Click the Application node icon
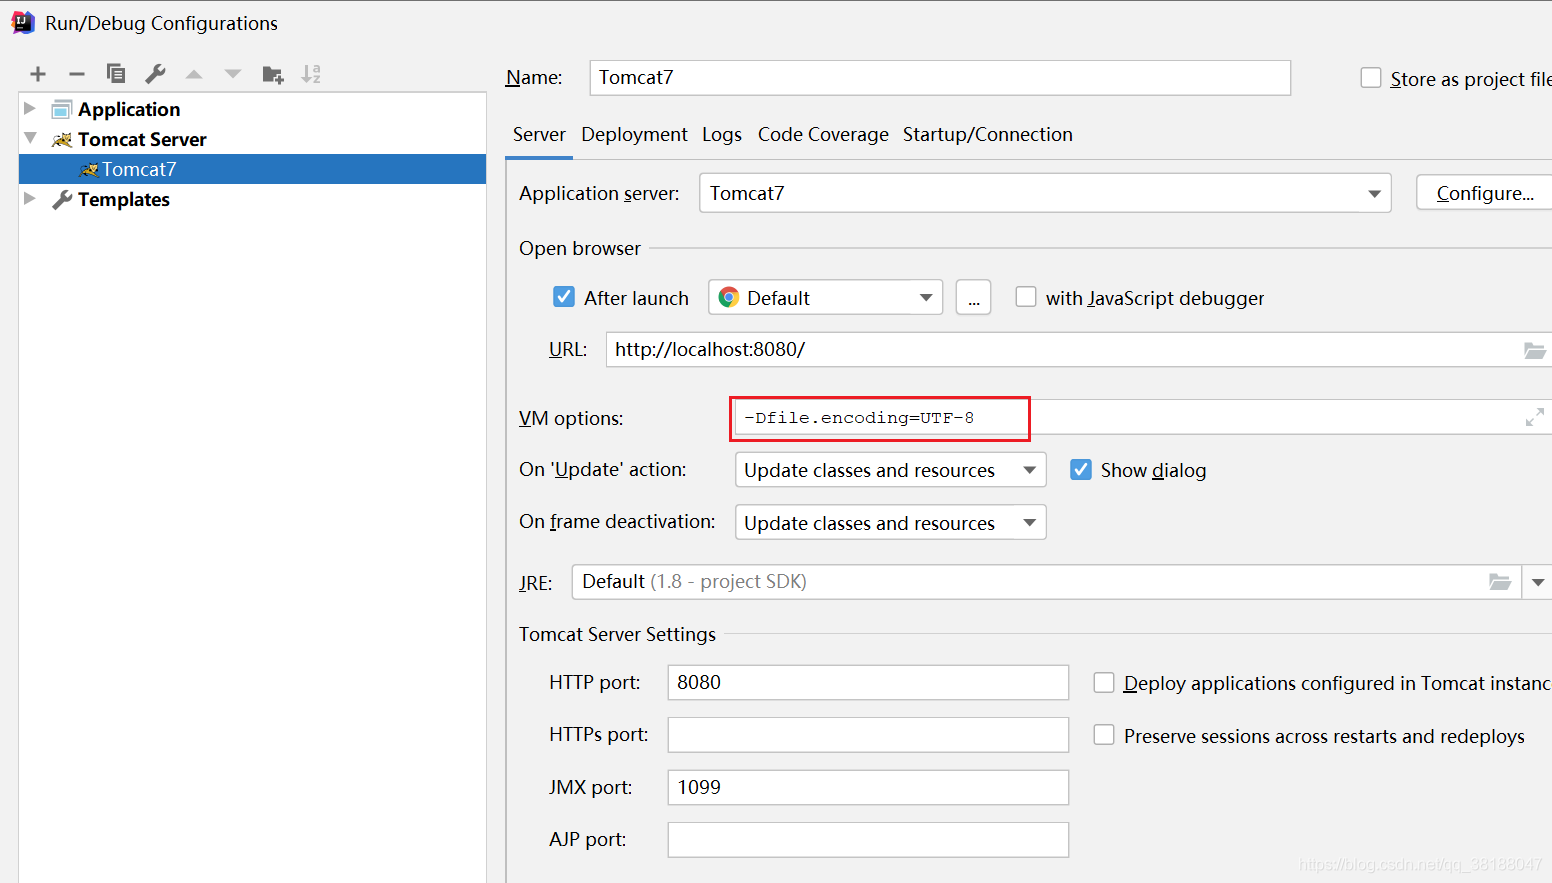This screenshot has height=883, width=1552. click(62, 109)
